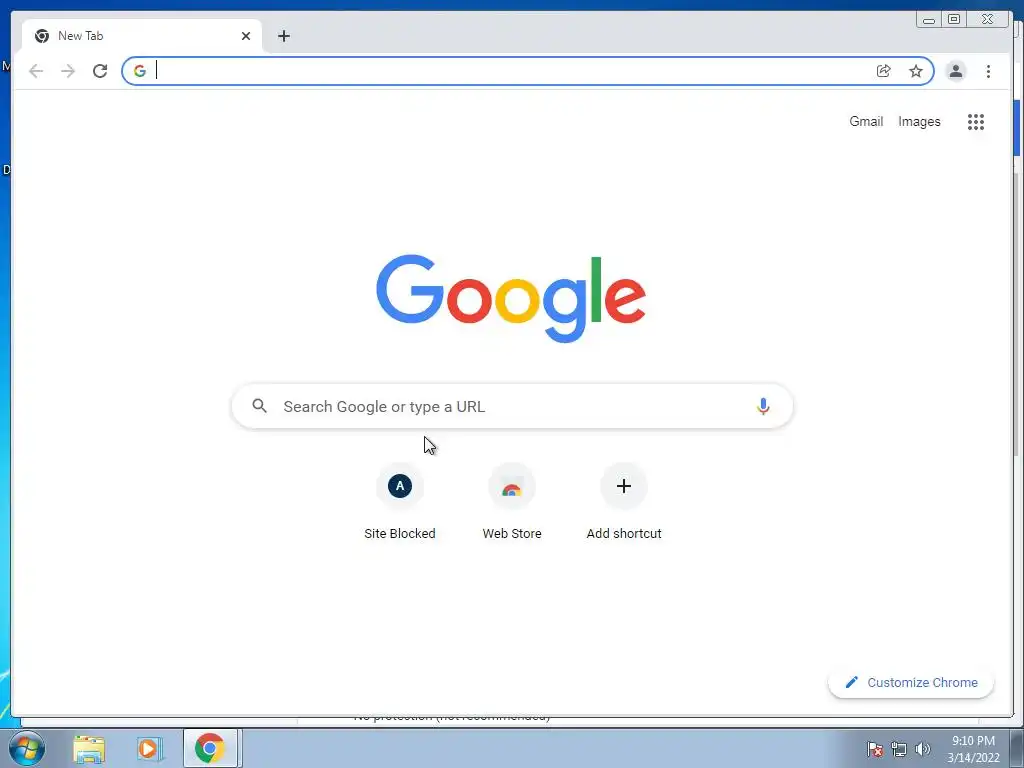The image size is (1024, 768).
Task: Open the Google apps grid
Action: 976,121
